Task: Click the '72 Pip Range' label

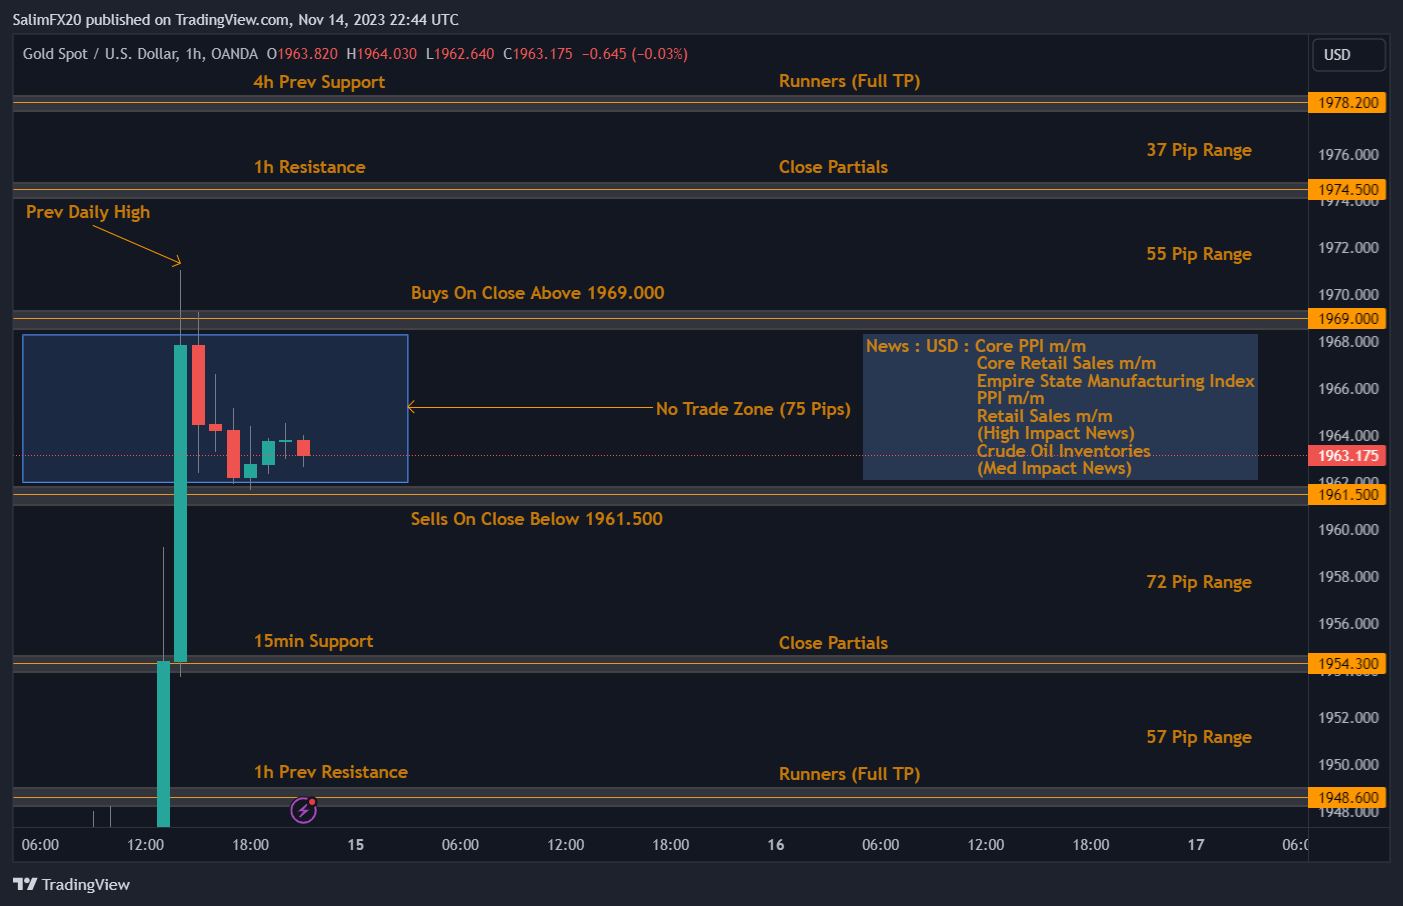Action: (1199, 582)
